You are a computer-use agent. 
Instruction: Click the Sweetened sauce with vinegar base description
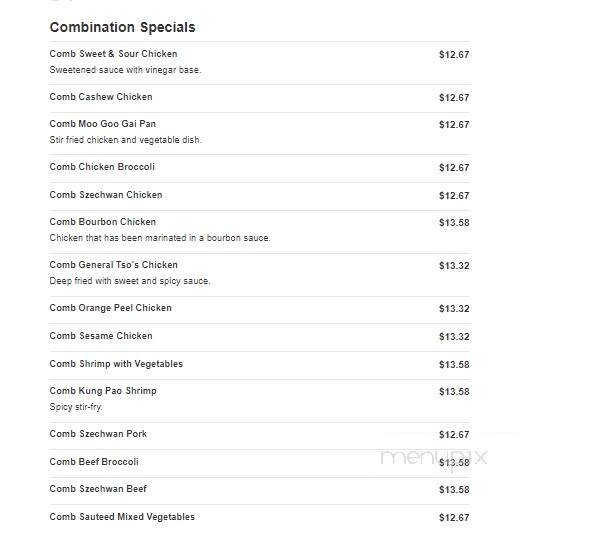tap(125, 70)
